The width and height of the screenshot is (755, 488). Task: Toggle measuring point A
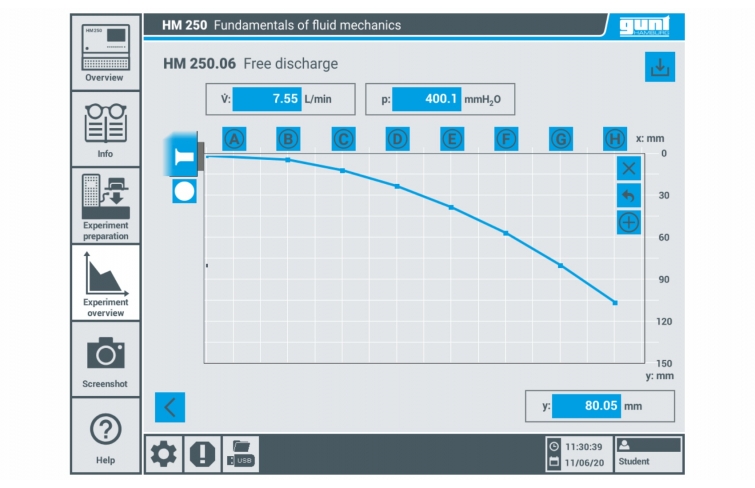(x=234, y=139)
